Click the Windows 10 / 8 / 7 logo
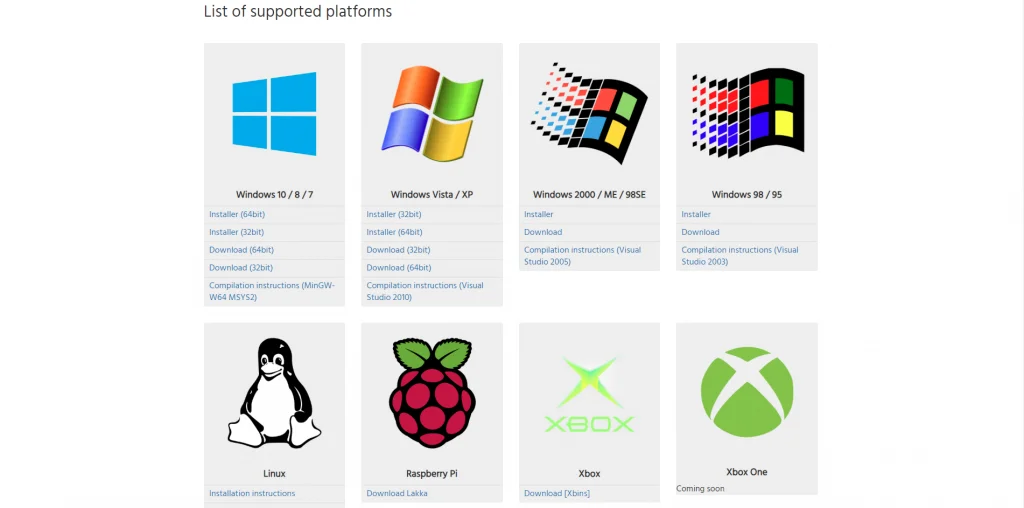Viewport: 1024px width, 508px height. (x=274, y=114)
